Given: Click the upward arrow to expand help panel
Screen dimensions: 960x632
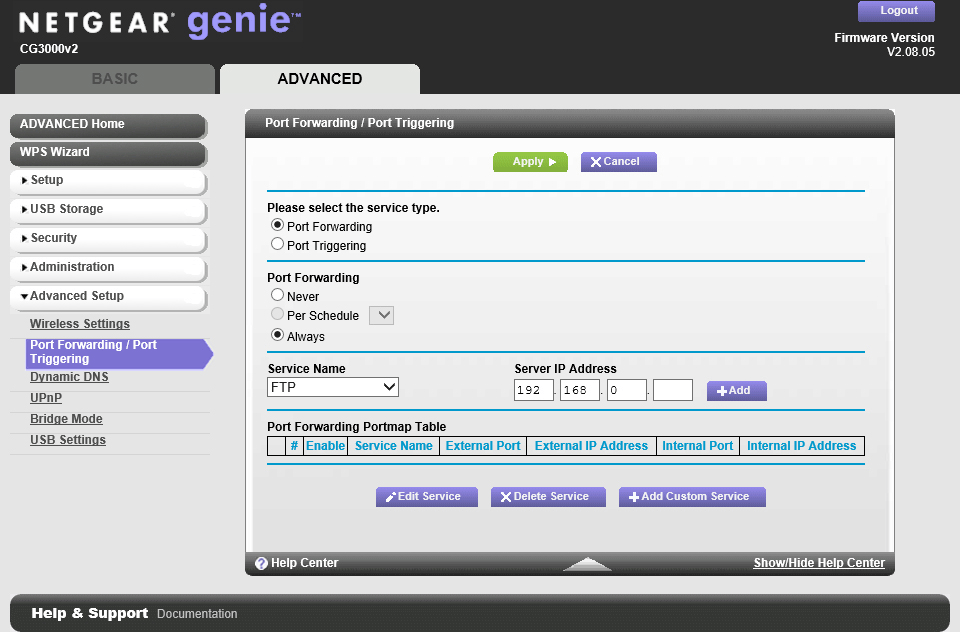Looking at the screenshot, I should click(x=587, y=564).
